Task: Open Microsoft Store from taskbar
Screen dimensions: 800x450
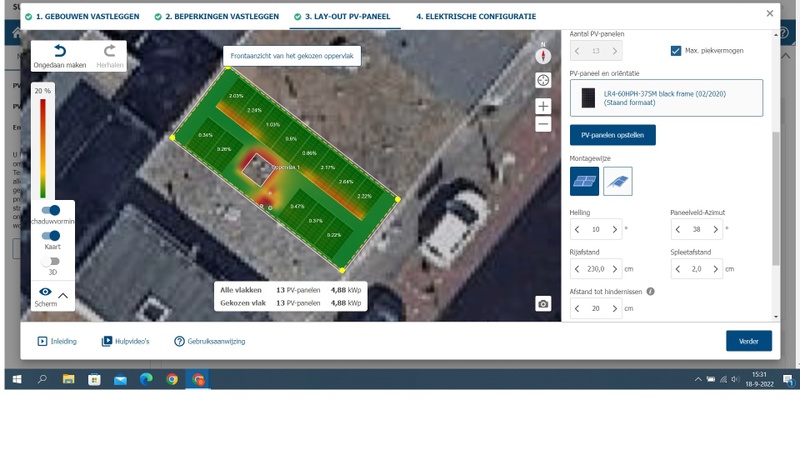Action: tap(94, 379)
